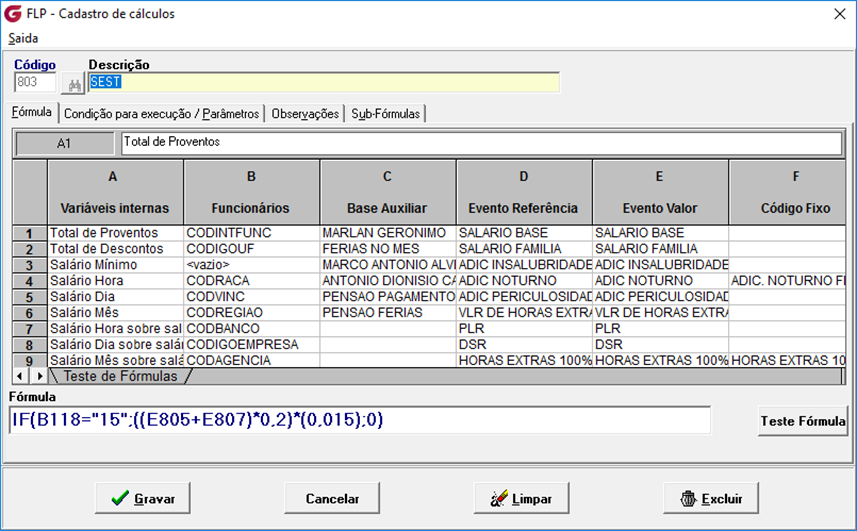Click the <vazio> cell
Viewport: 857px width, 531px height.
pyautogui.click(x=251, y=264)
